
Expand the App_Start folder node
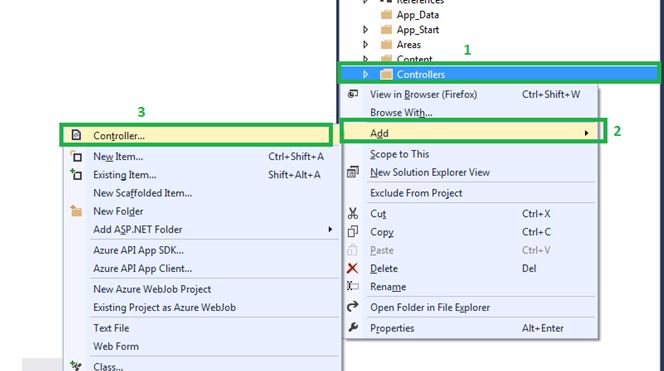(365, 30)
